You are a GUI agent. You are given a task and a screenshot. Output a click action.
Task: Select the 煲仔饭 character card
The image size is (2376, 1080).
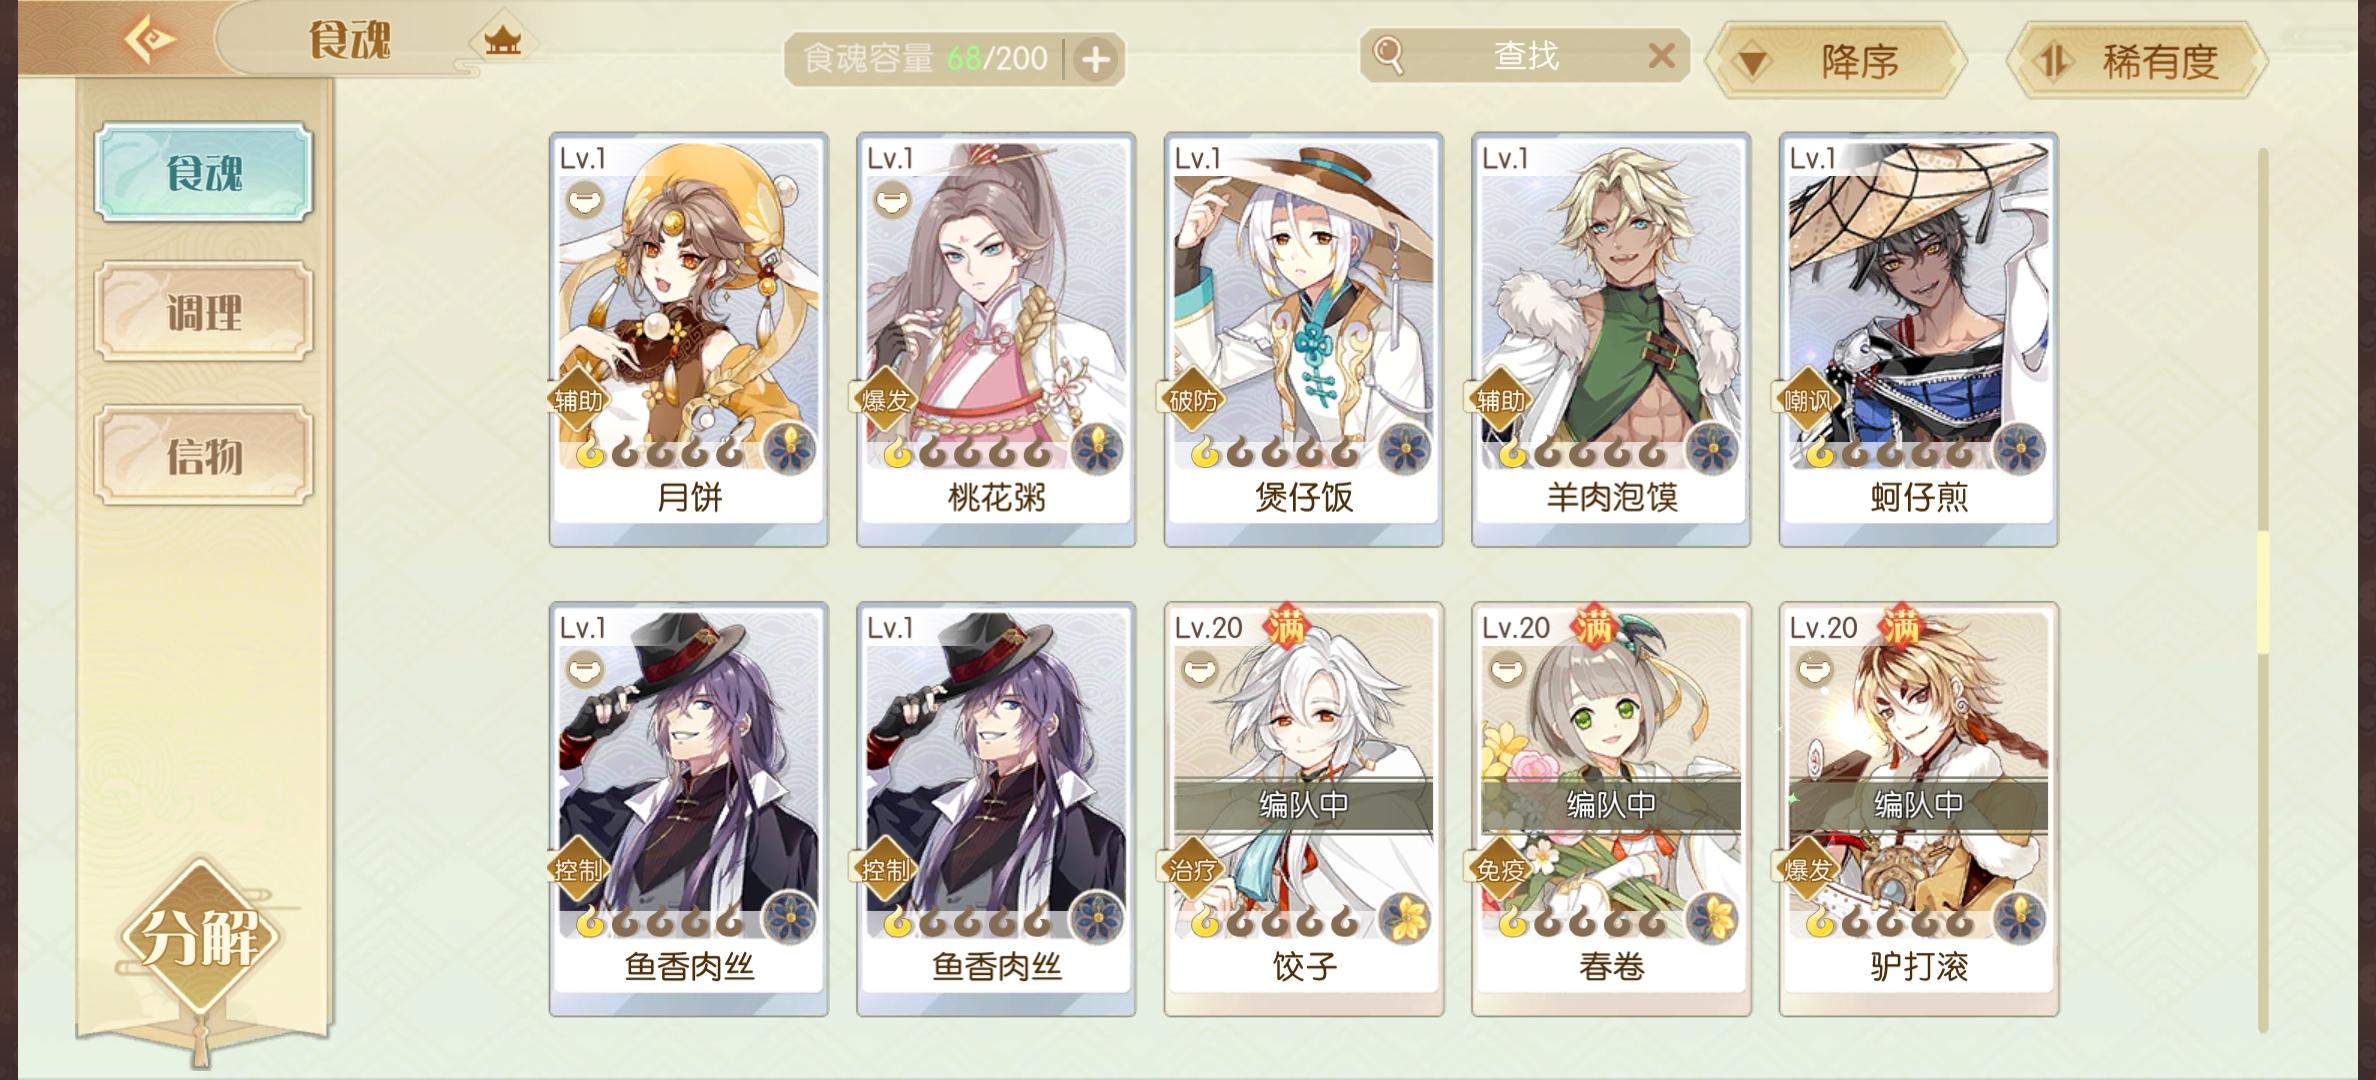[1303, 339]
